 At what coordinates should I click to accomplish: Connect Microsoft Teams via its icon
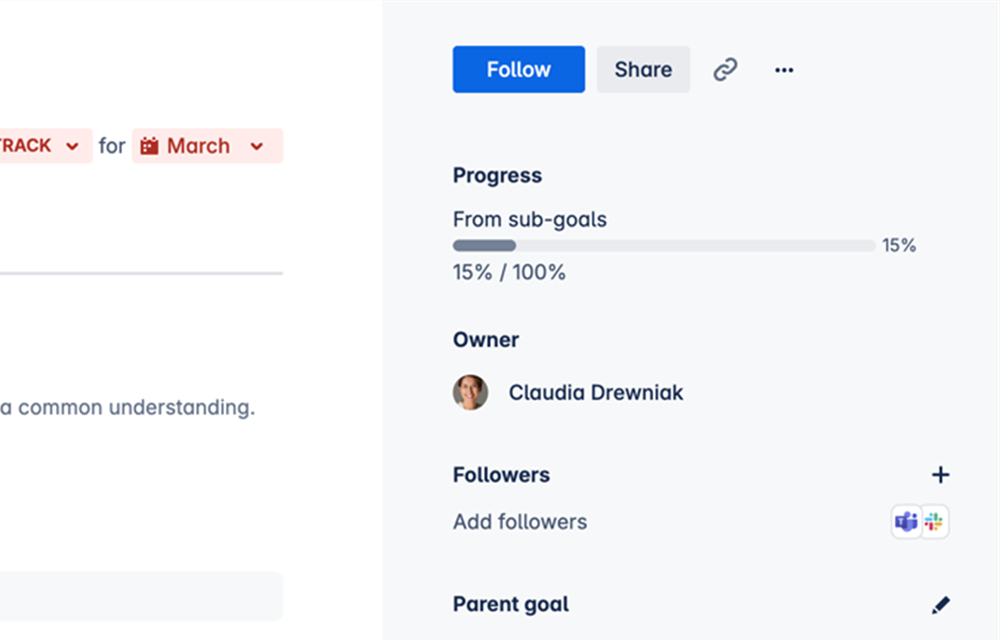(x=906, y=522)
